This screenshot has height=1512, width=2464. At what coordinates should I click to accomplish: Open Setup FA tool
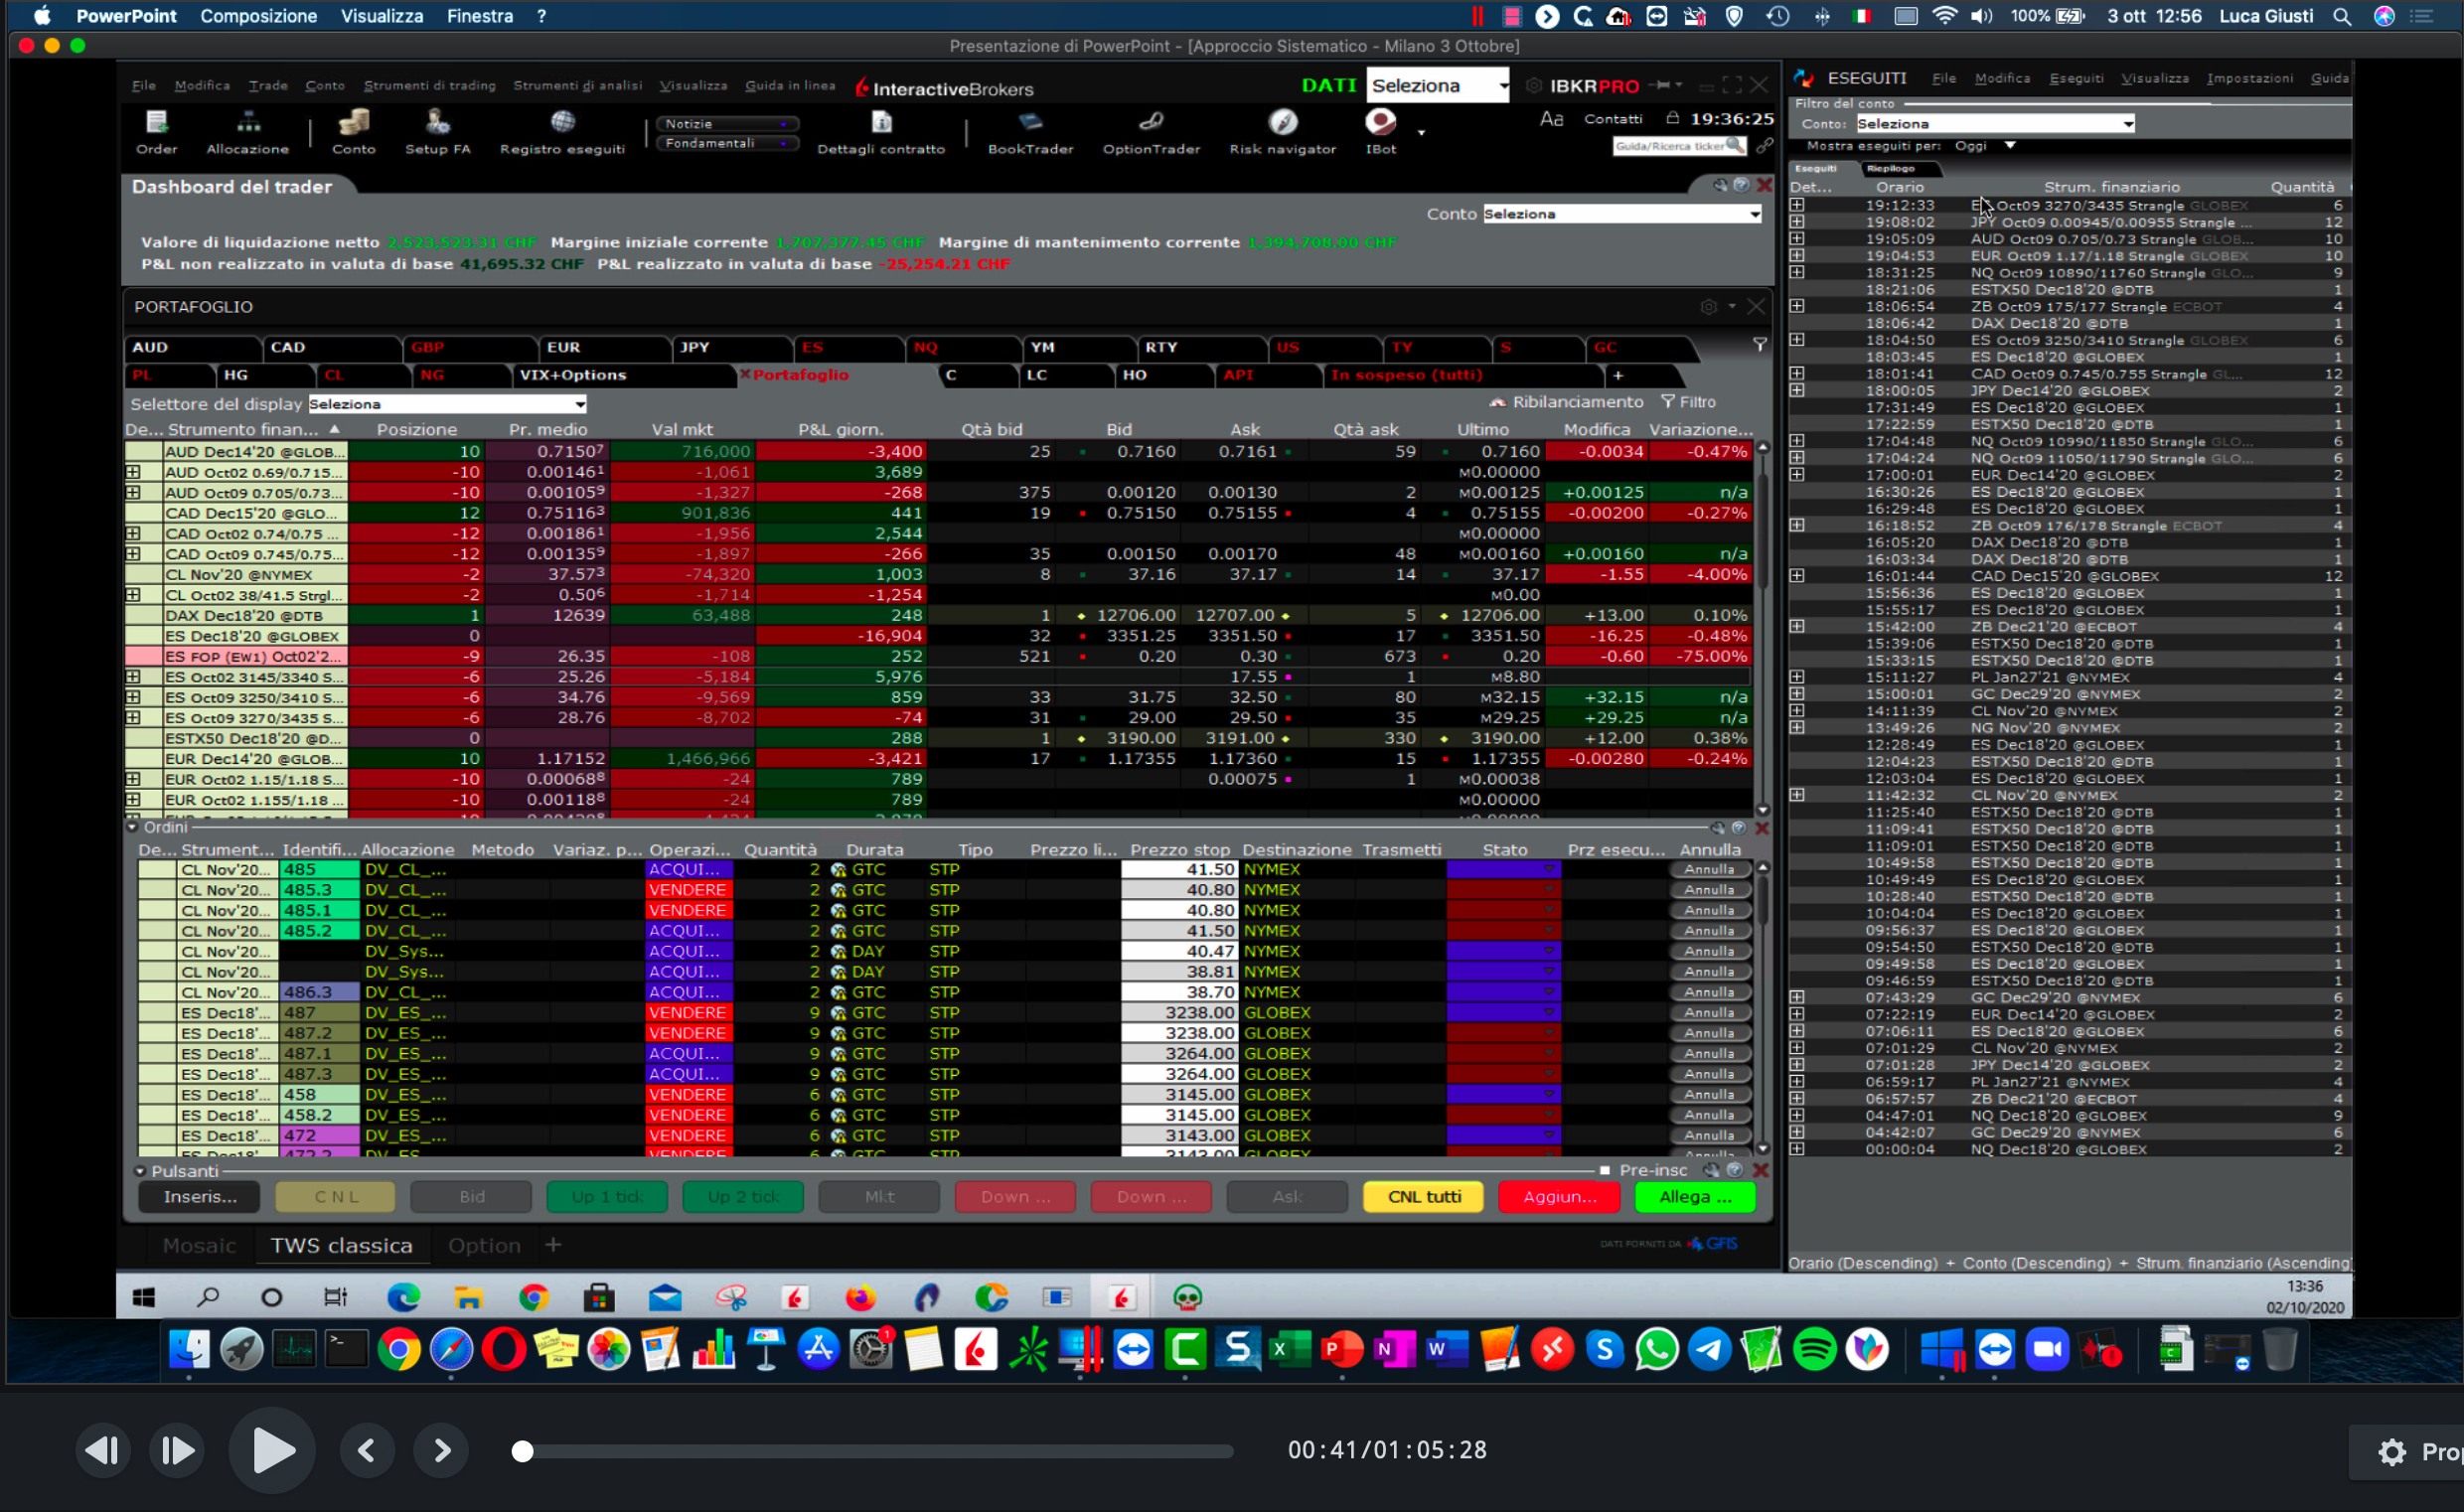(x=437, y=132)
